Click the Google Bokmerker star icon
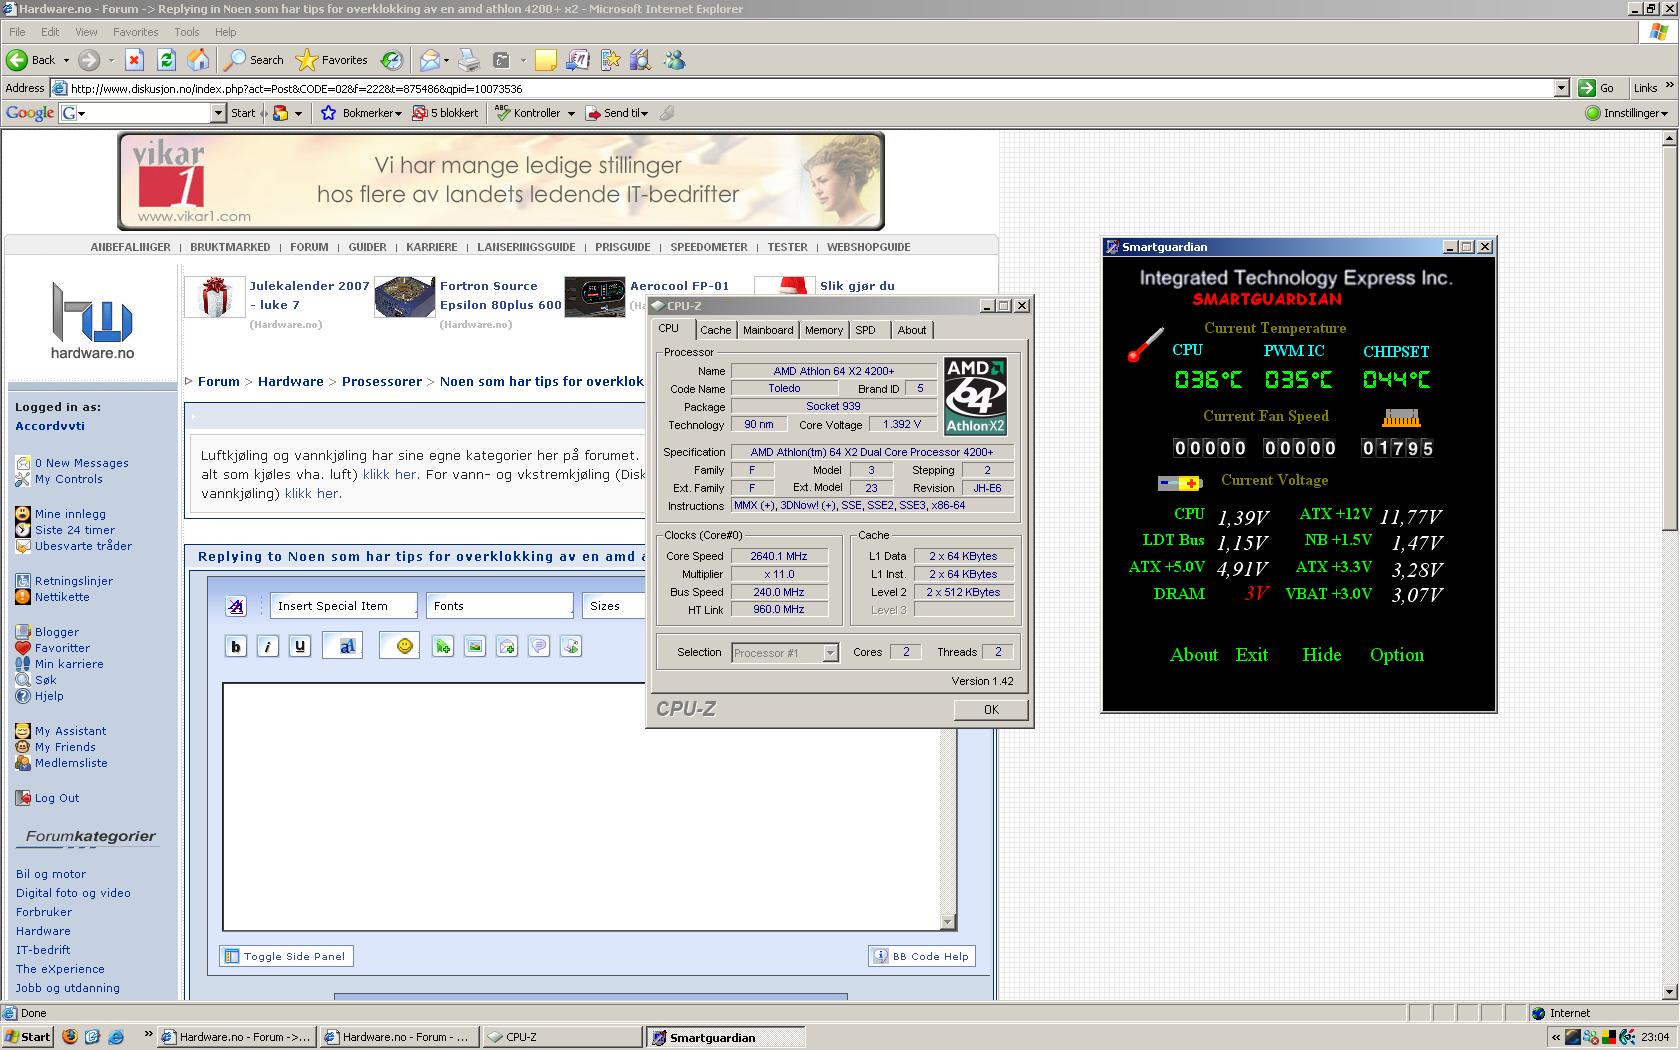The height and width of the screenshot is (1050, 1680). tap(328, 113)
